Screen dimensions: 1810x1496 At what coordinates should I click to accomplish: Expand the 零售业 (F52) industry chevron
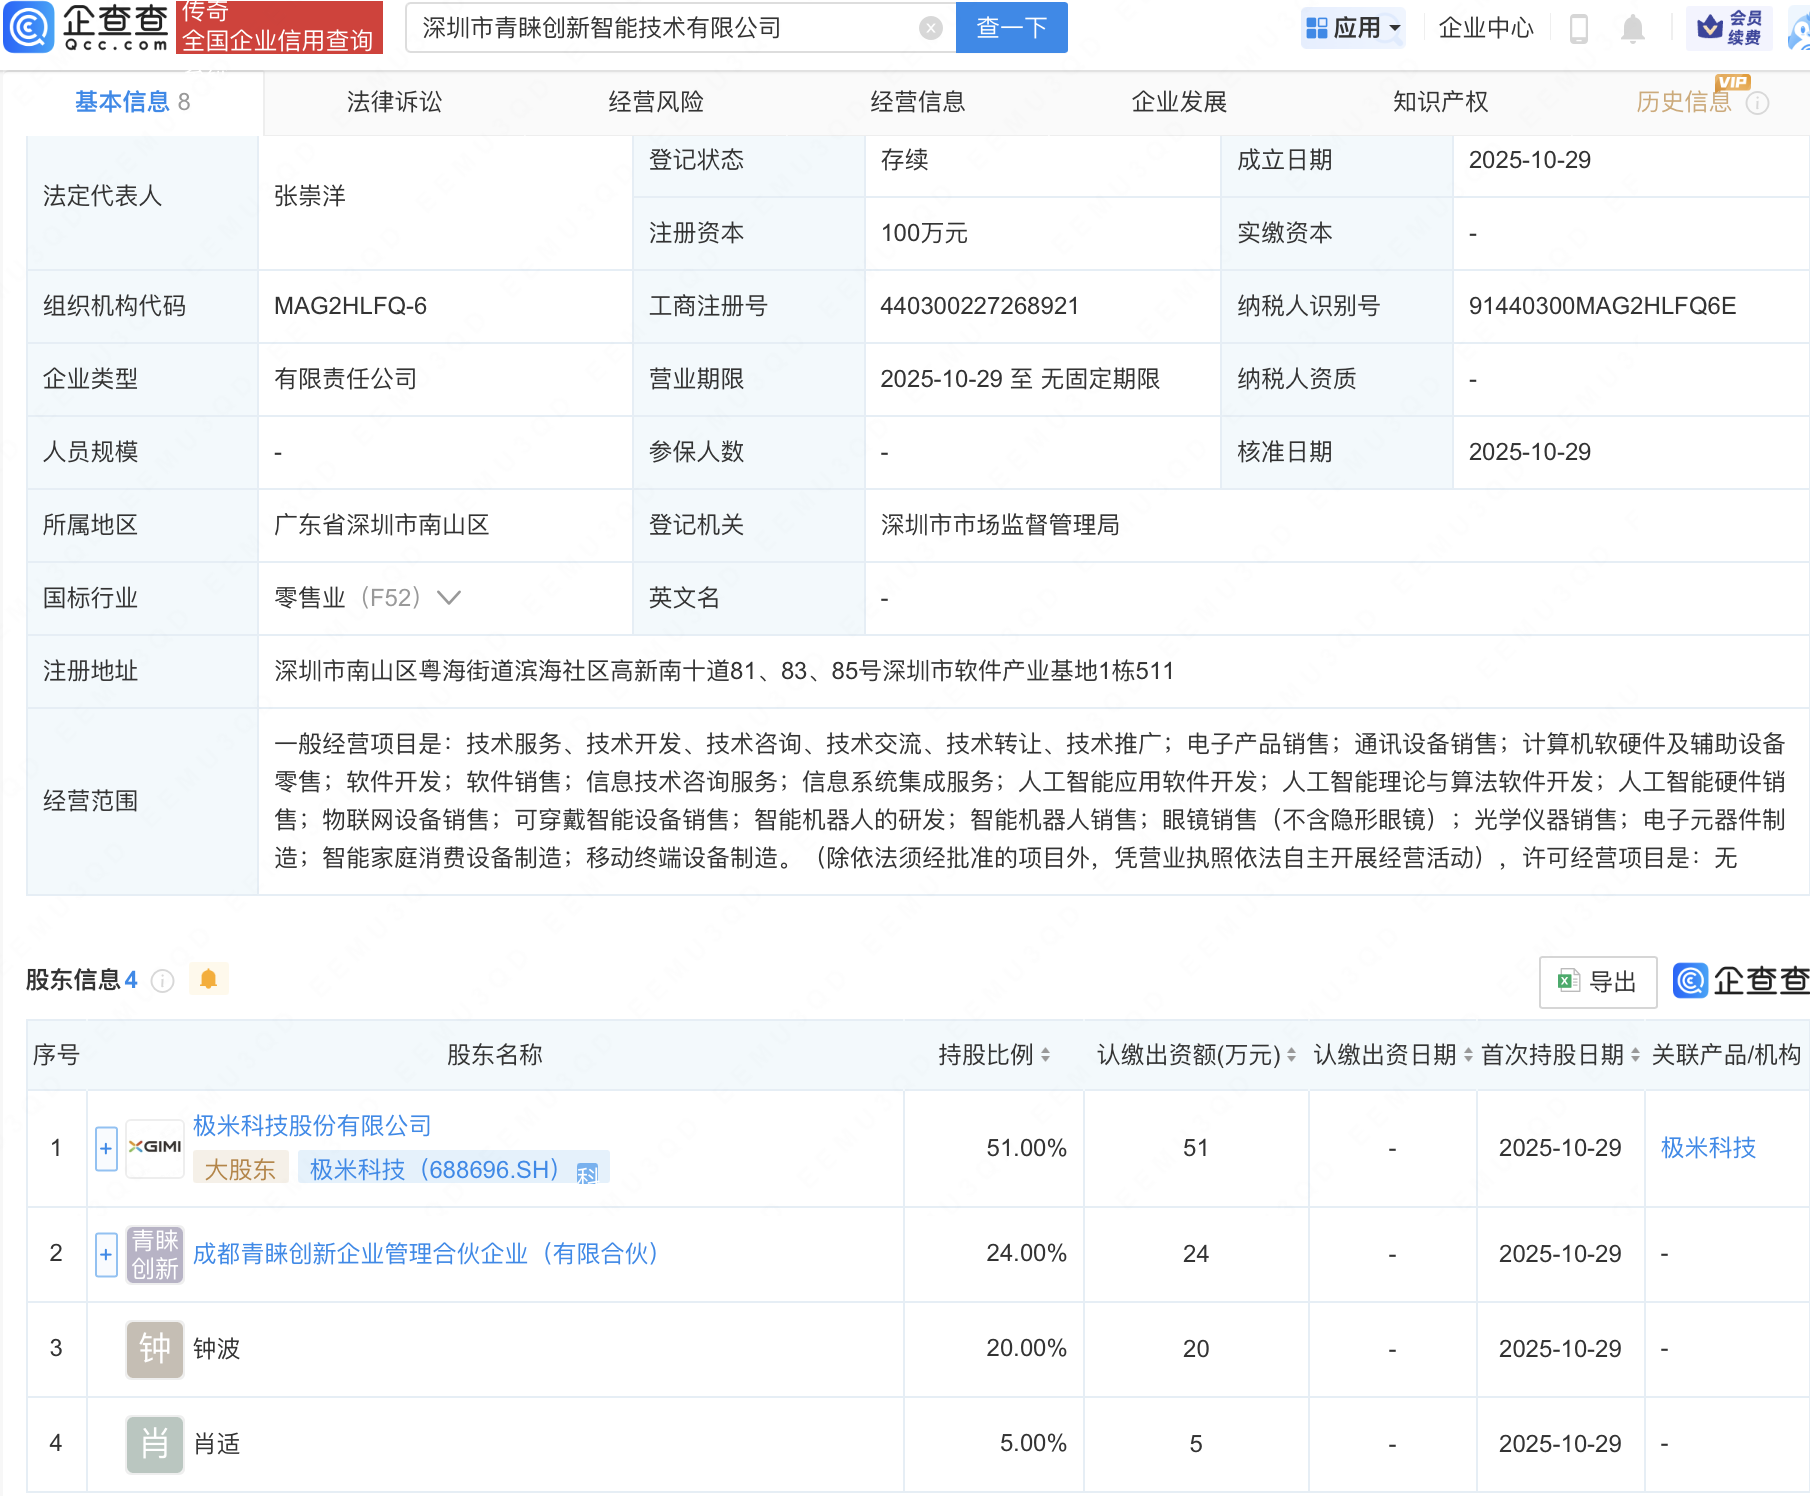coord(449,597)
